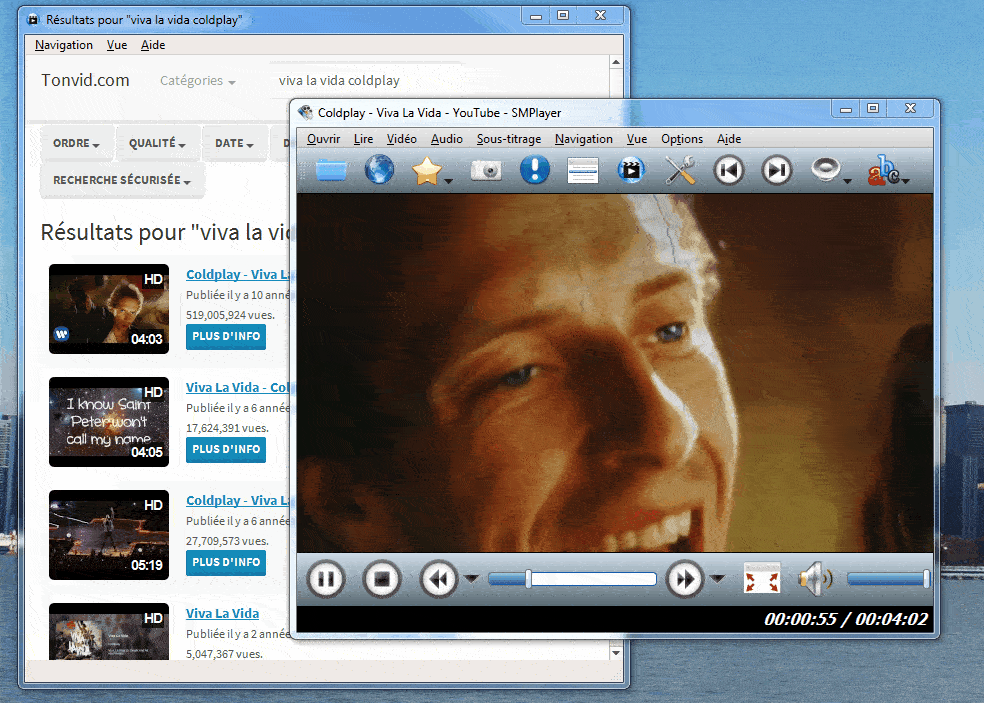Click PLUS D'INFO for the 04:05 video

226,449
